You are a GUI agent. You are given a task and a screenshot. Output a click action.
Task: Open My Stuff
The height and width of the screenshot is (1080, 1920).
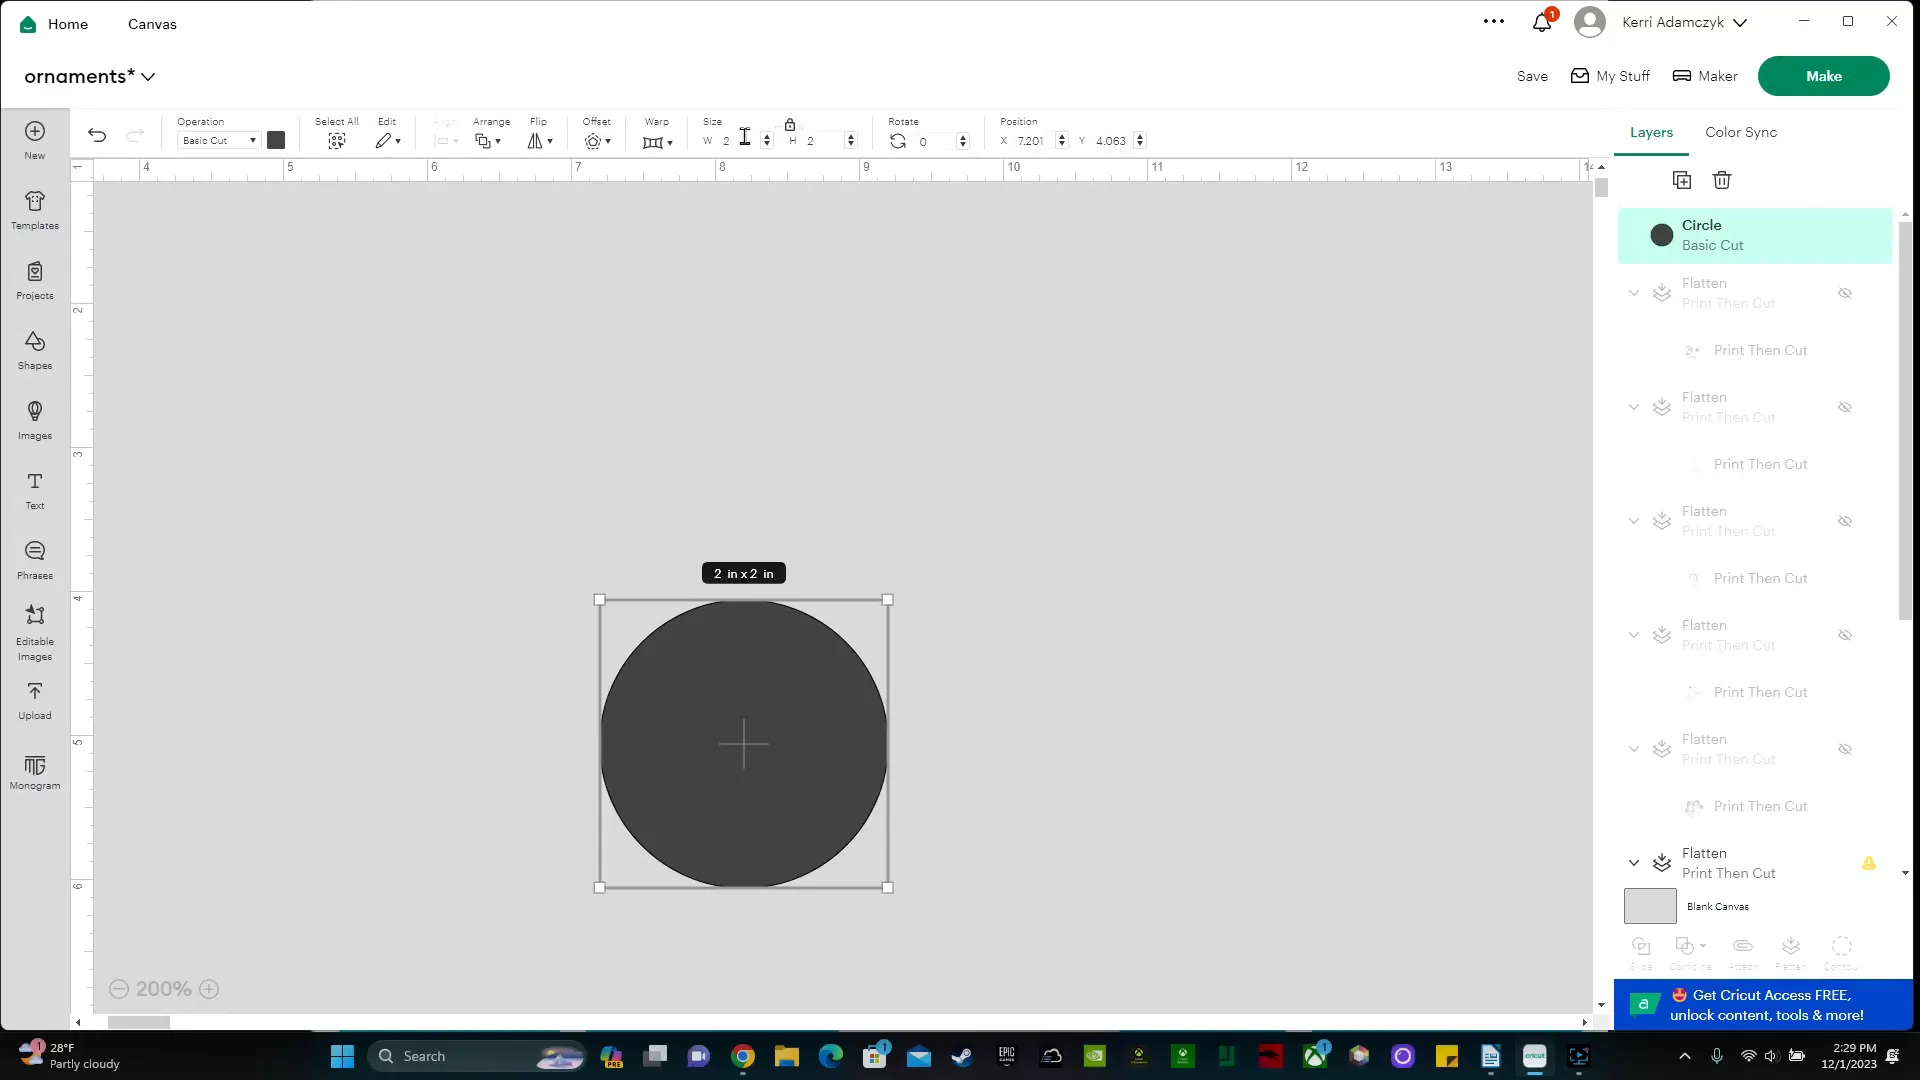tap(1610, 76)
